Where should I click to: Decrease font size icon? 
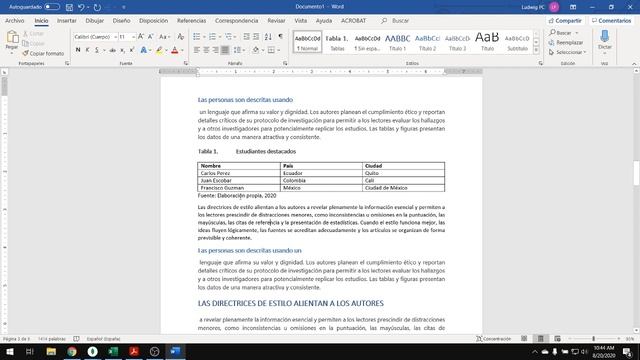point(151,37)
